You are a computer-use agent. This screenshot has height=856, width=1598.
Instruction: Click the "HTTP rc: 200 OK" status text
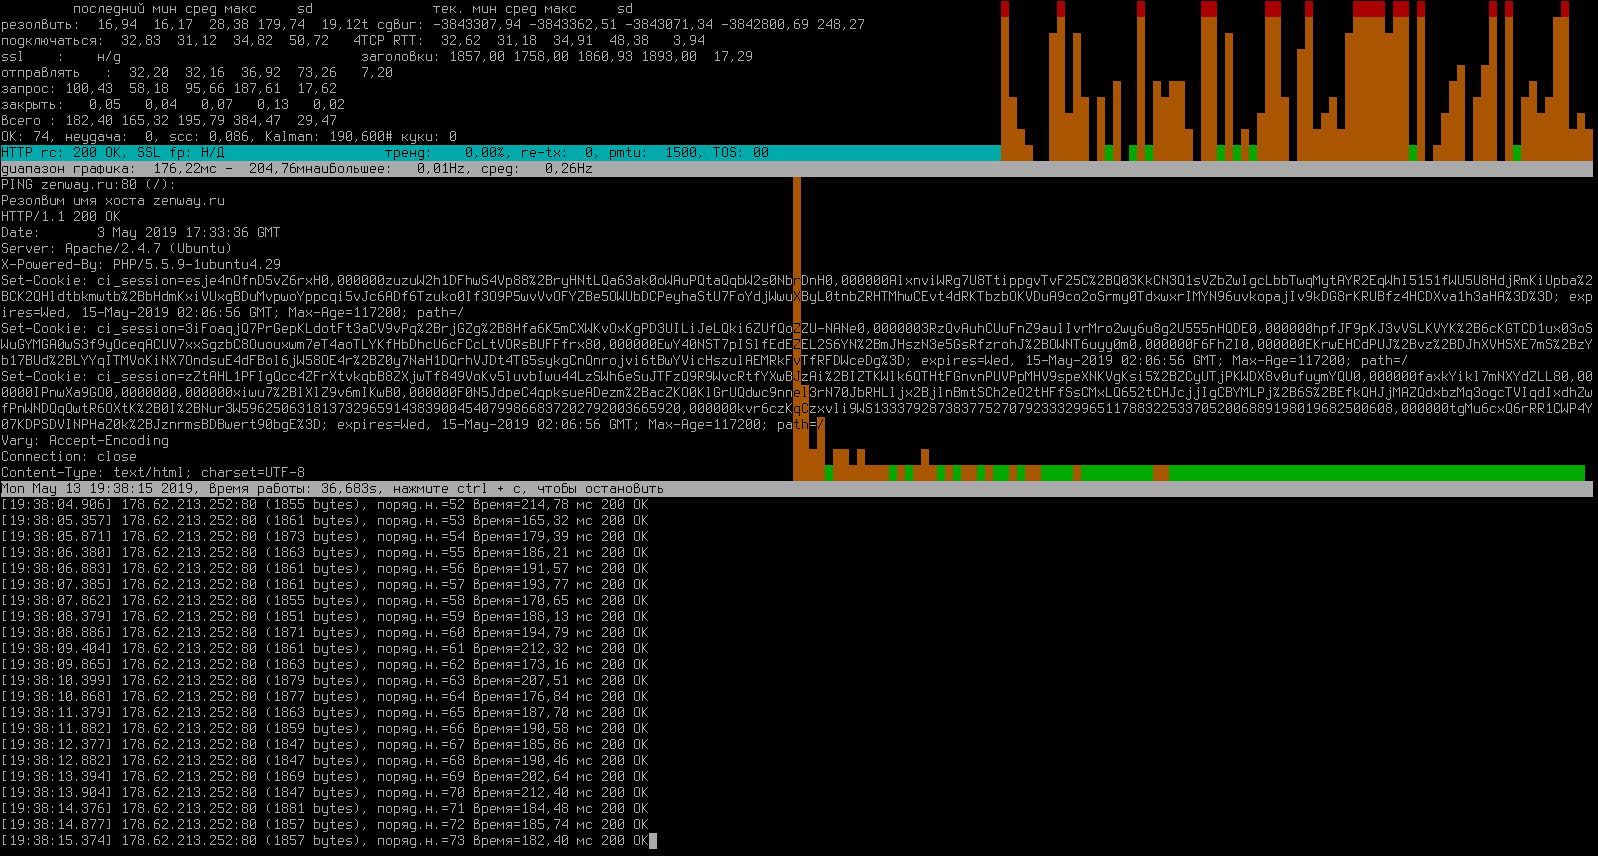click(61, 152)
